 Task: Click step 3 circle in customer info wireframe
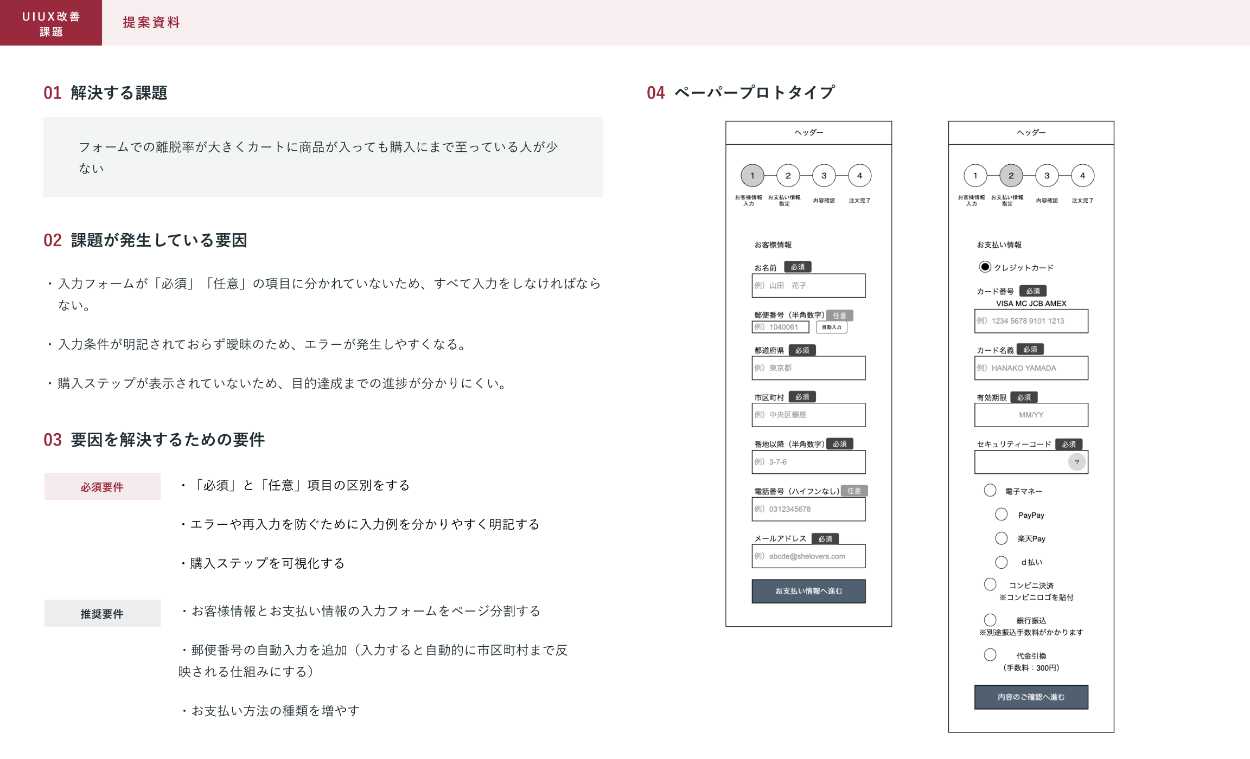point(823,176)
